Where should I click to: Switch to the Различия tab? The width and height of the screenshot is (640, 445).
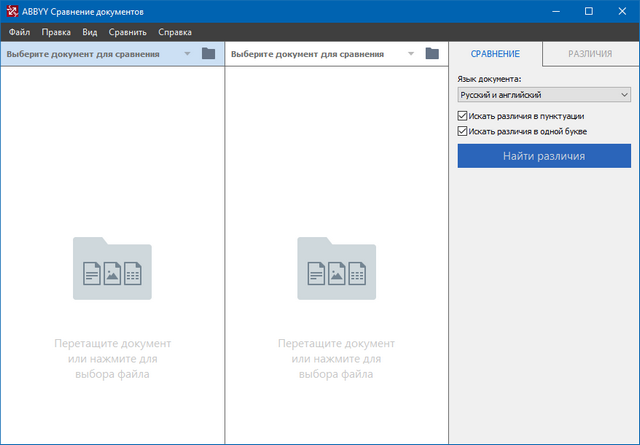tap(590, 53)
